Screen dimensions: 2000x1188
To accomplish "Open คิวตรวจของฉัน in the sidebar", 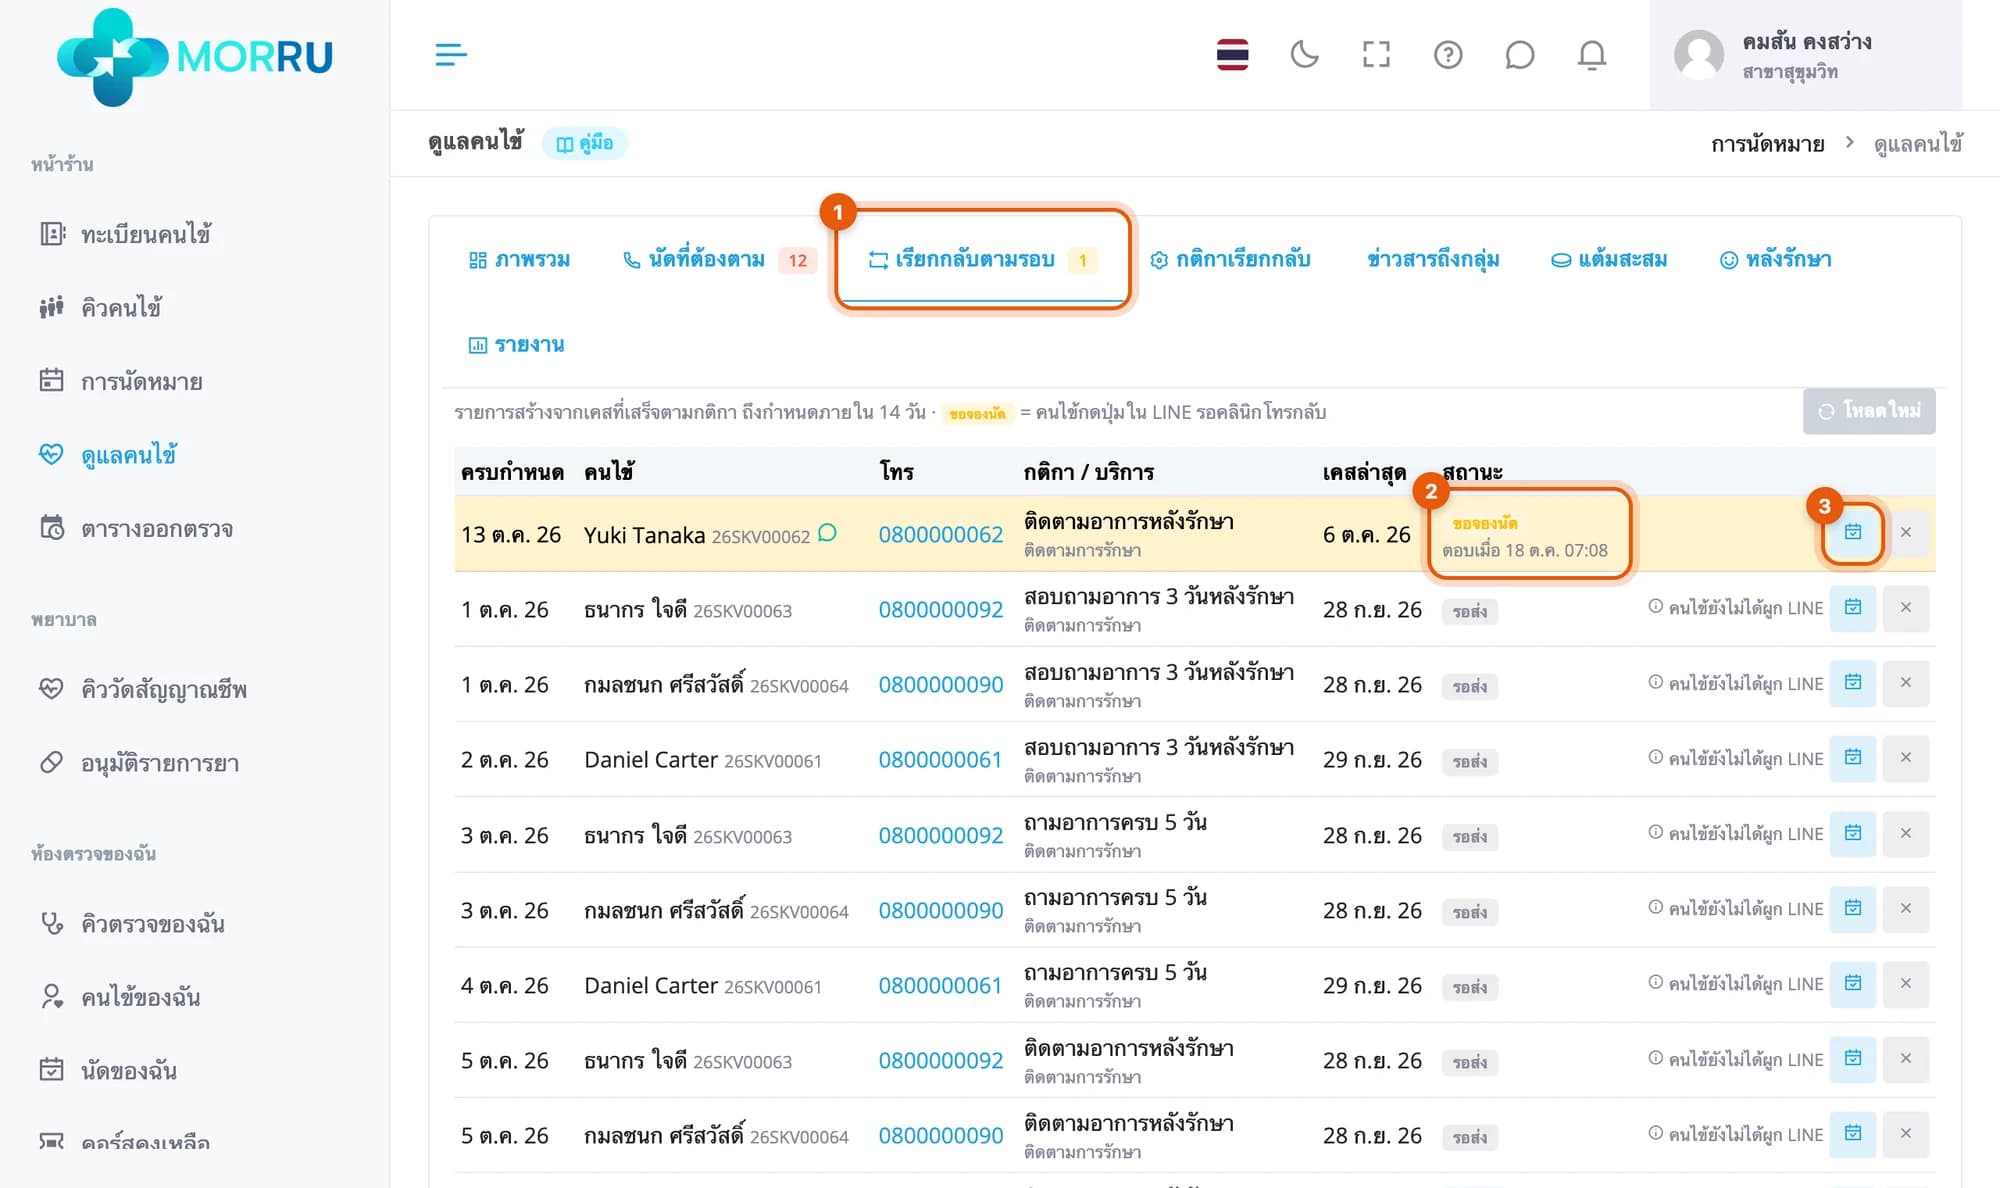I will click(132, 923).
